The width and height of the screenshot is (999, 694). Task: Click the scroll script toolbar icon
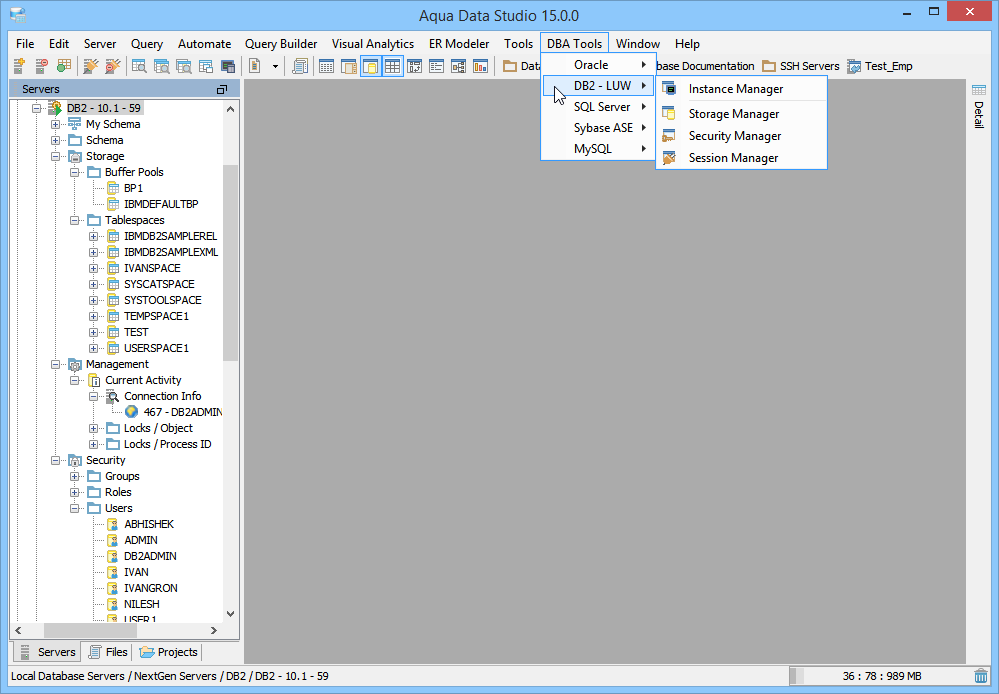[x=299, y=66]
